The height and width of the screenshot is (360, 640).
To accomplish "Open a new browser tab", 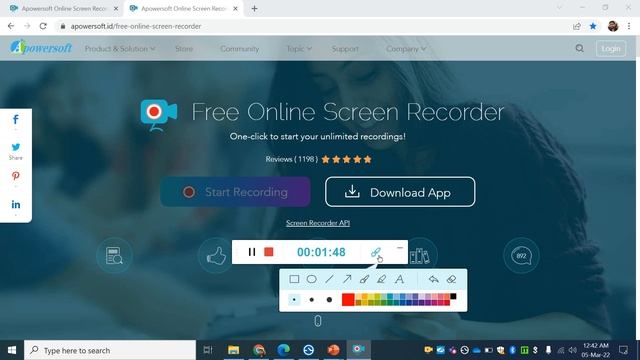I will [x=254, y=8].
